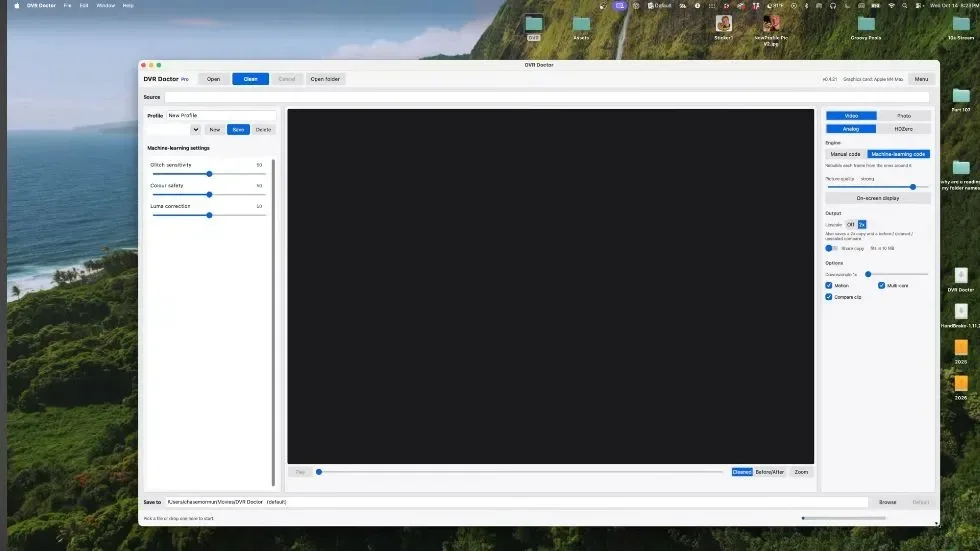Uncheck the Compare clip option

point(829,297)
